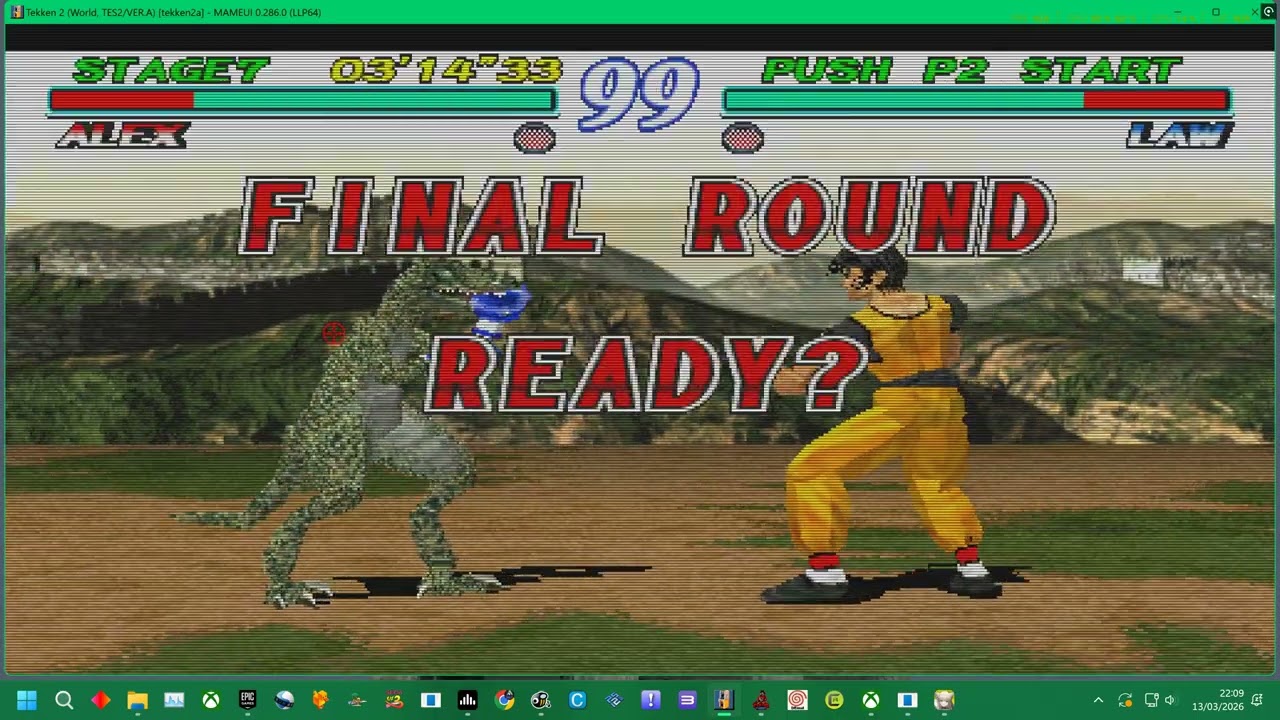
Task: Click the ALEX player name
Action: pos(123,135)
